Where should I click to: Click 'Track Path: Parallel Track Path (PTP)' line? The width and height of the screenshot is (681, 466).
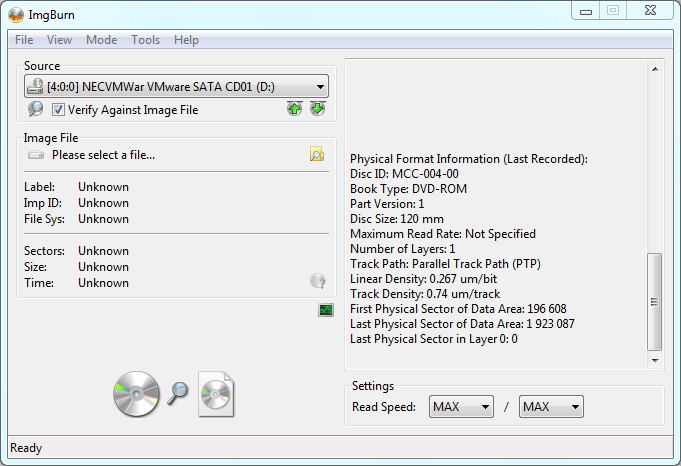(x=445, y=264)
